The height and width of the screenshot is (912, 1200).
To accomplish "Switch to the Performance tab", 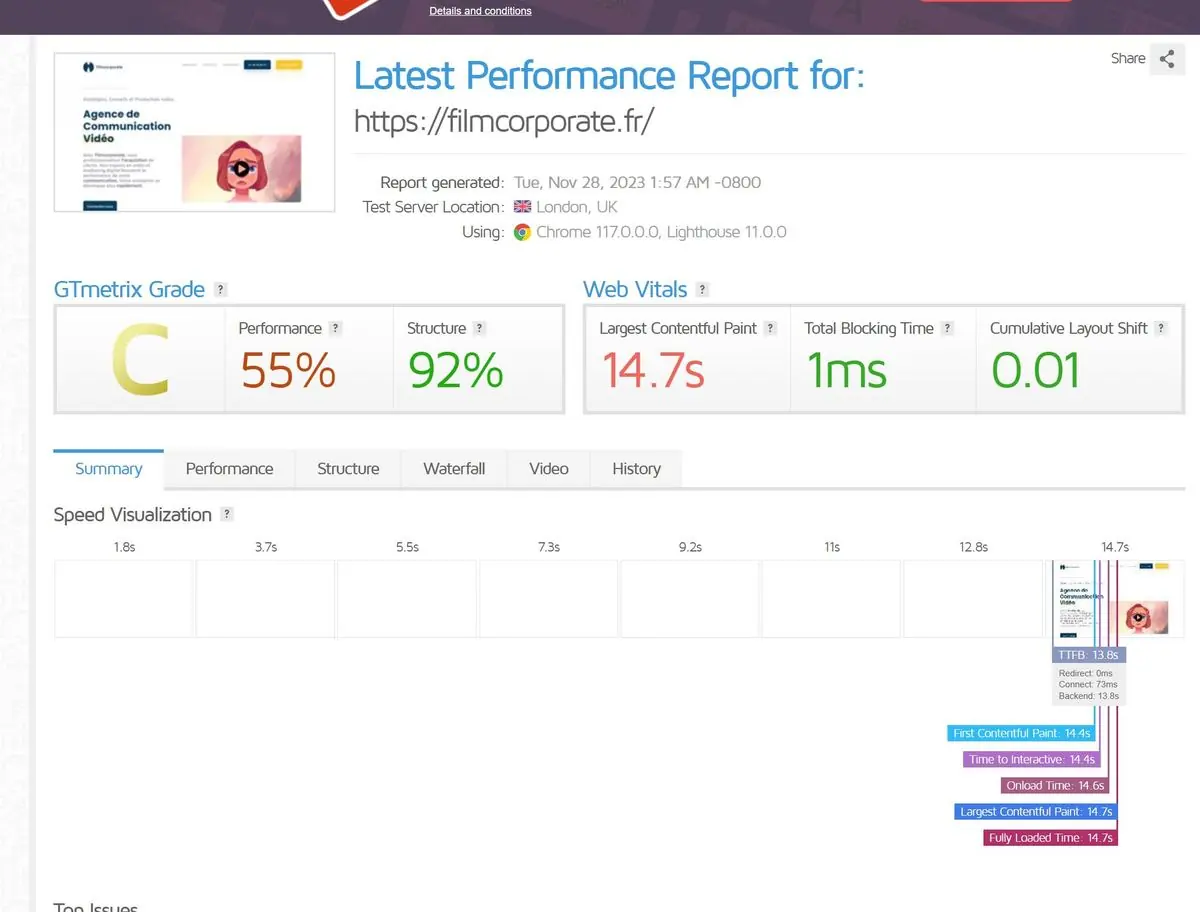I will click(x=229, y=468).
